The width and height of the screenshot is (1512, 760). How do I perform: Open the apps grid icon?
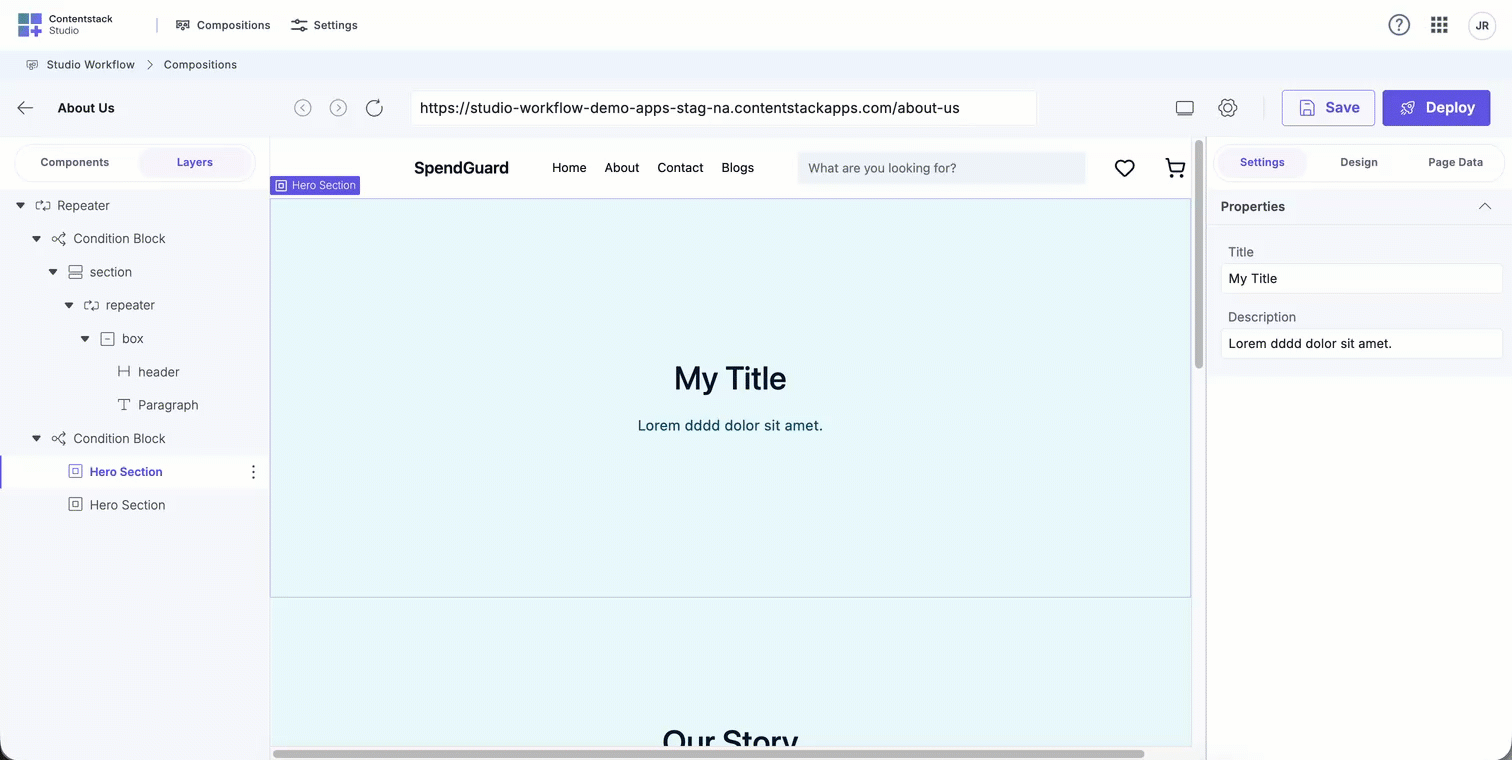click(x=1439, y=25)
